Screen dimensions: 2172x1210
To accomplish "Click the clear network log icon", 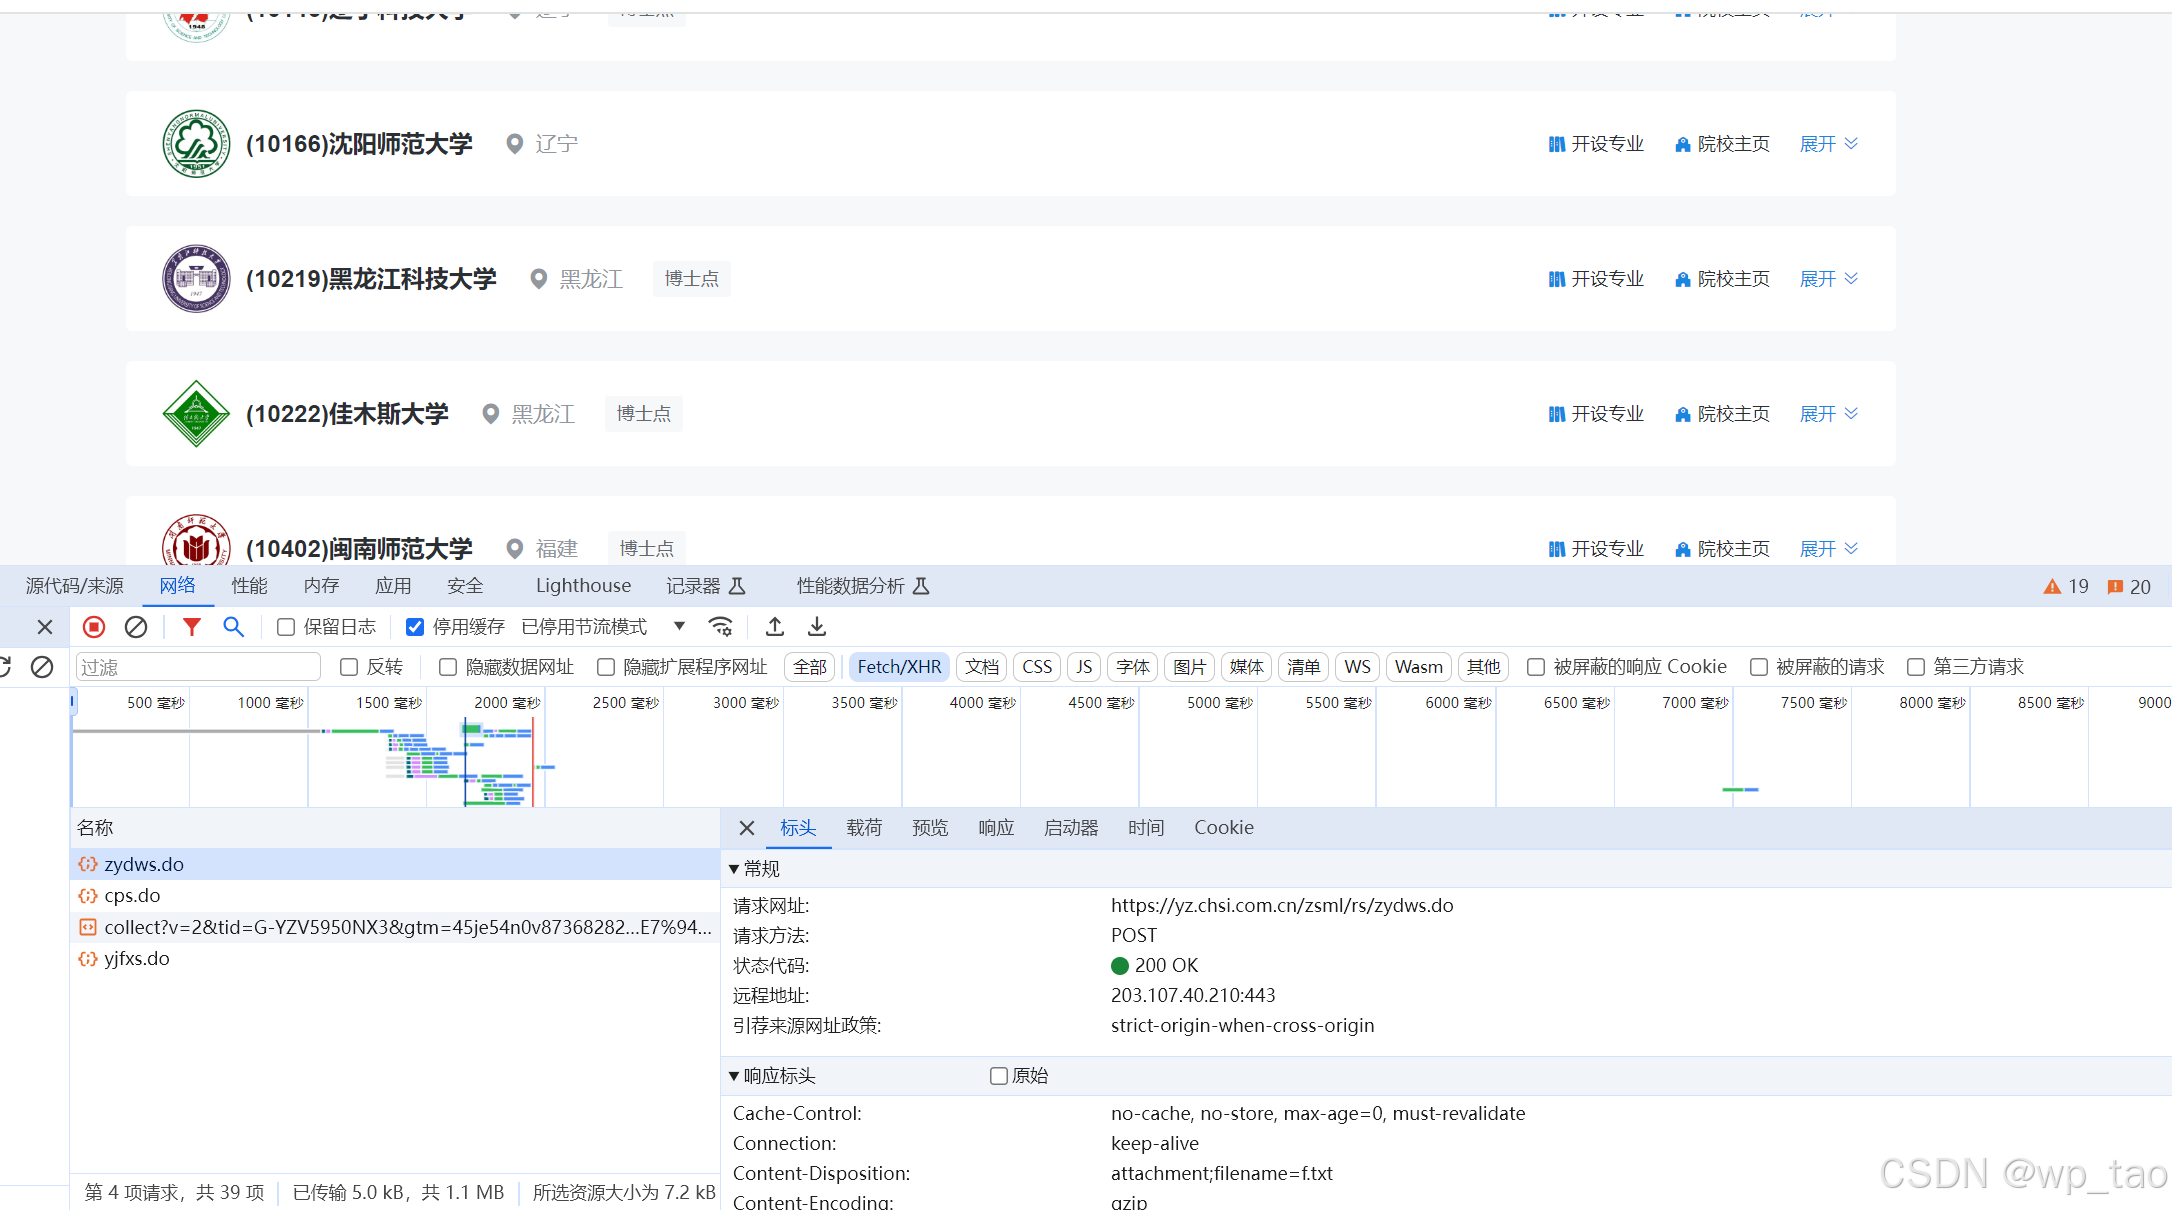I will pos(136,627).
